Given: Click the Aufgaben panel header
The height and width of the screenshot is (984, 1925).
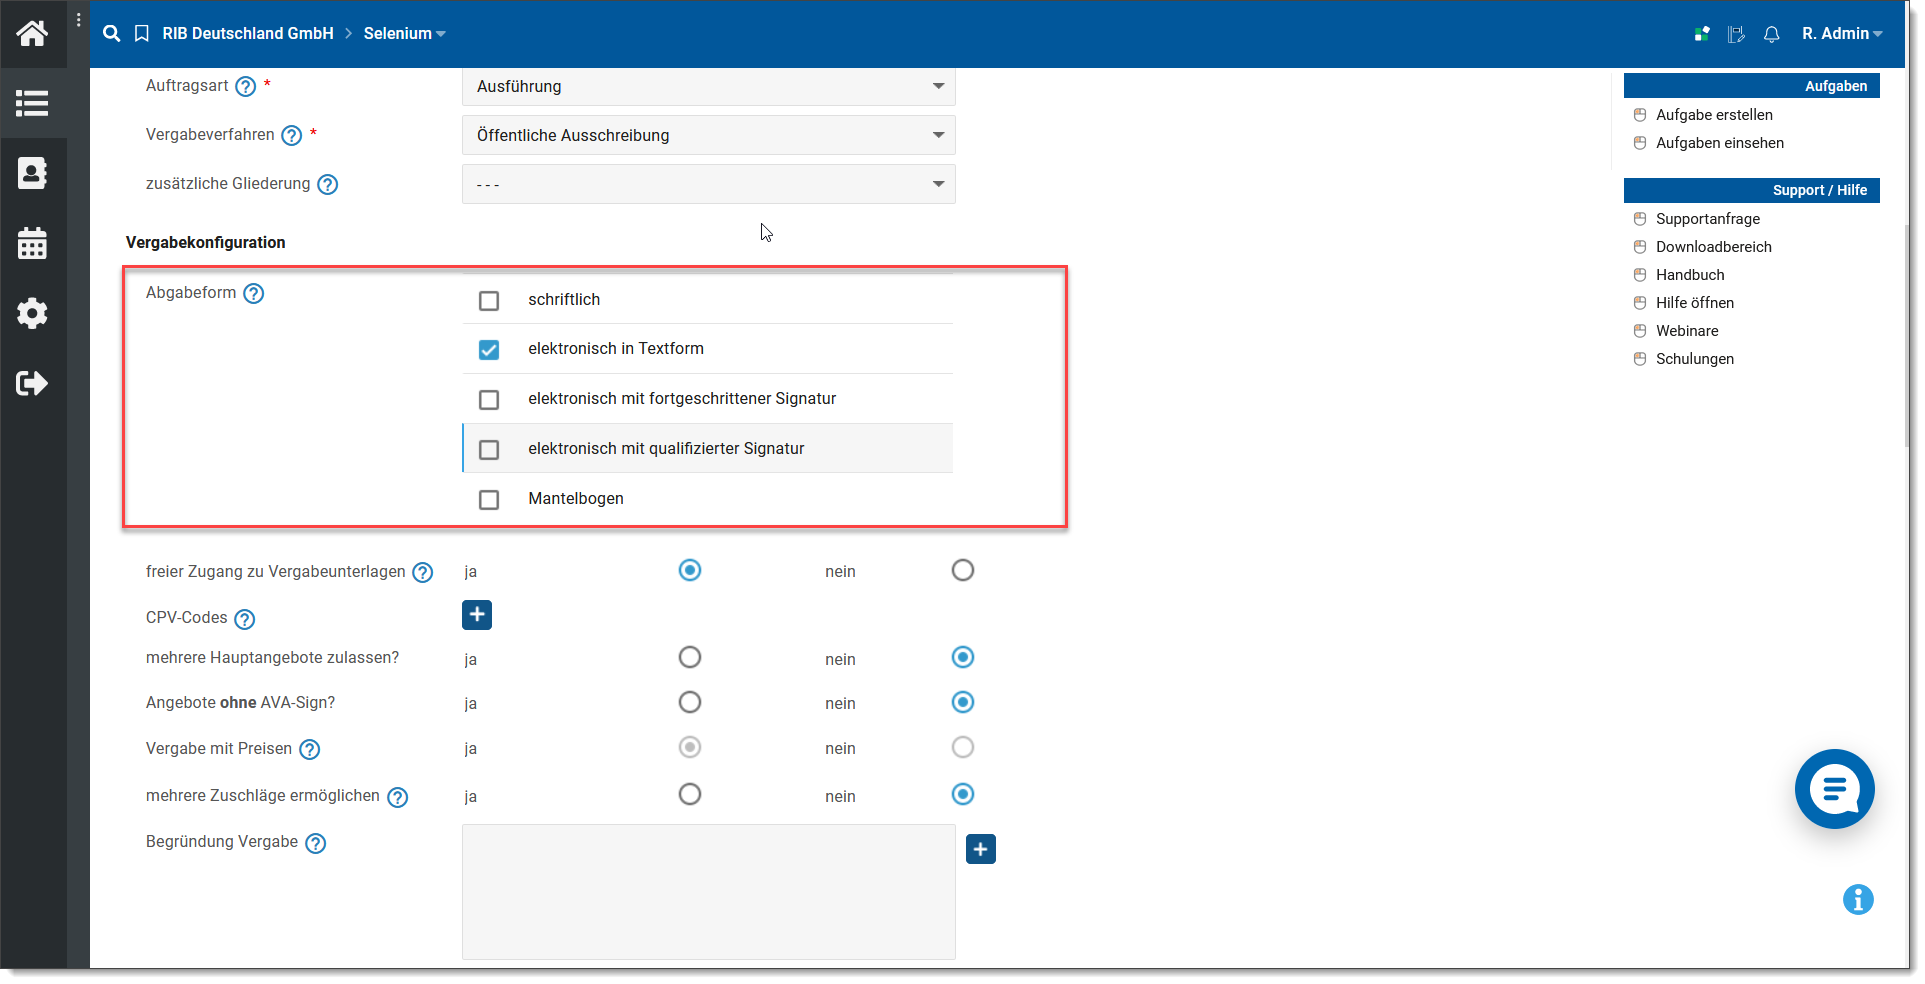Looking at the screenshot, I should tap(1752, 86).
